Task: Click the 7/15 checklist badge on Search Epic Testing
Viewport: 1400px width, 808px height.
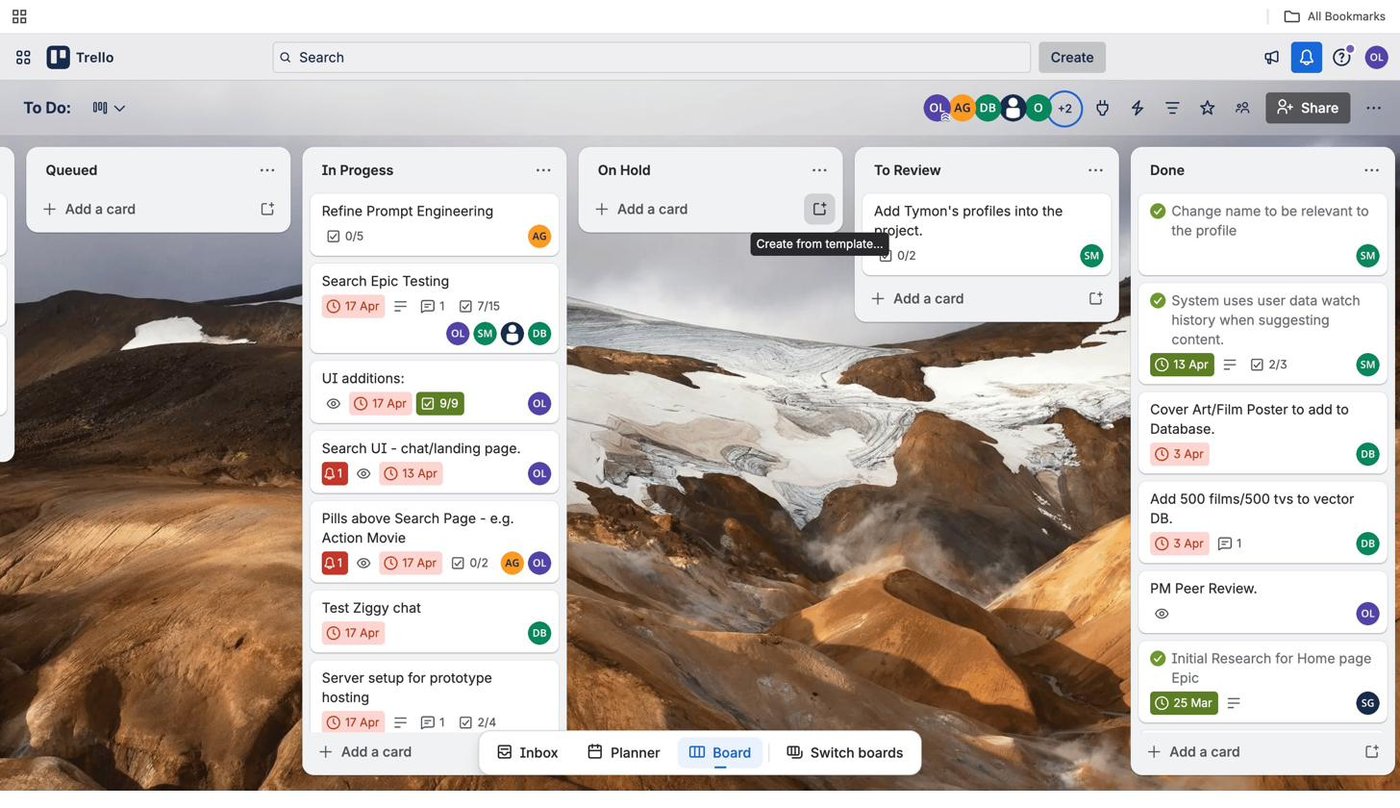Action: (479, 306)
